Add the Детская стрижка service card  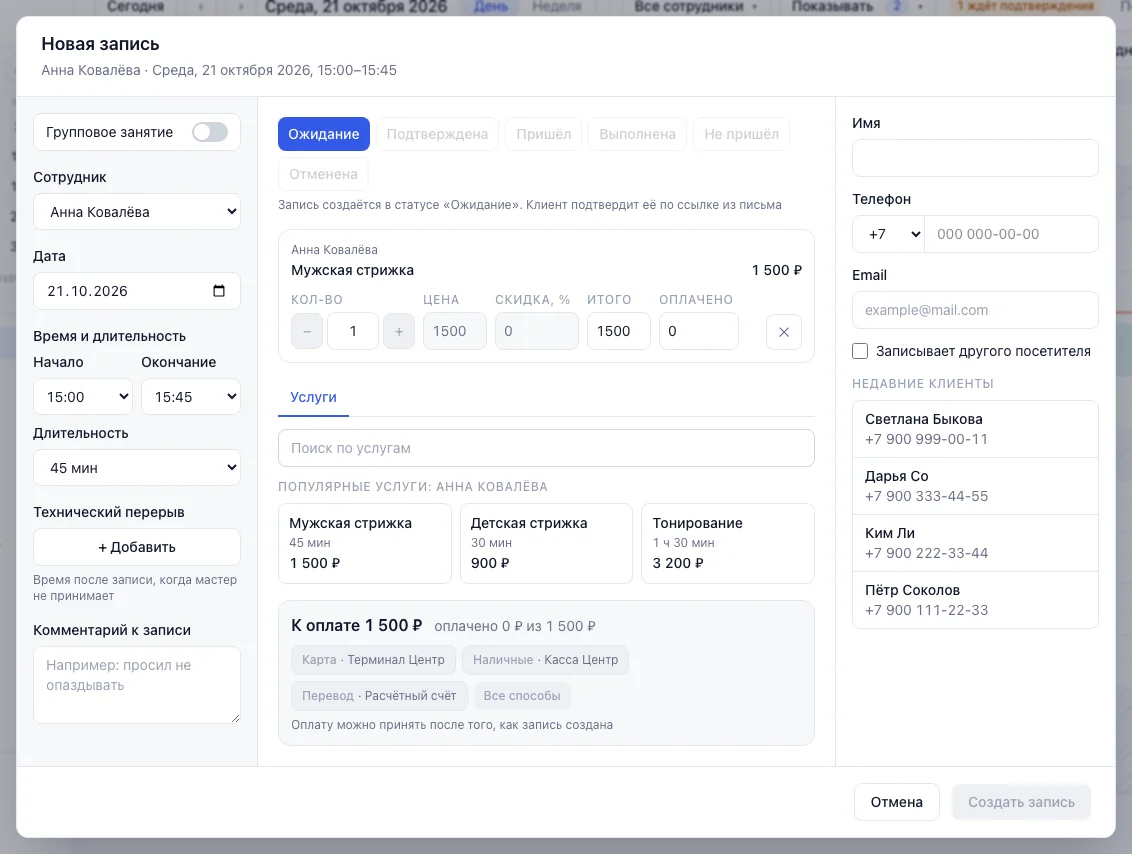click(547, 543)
